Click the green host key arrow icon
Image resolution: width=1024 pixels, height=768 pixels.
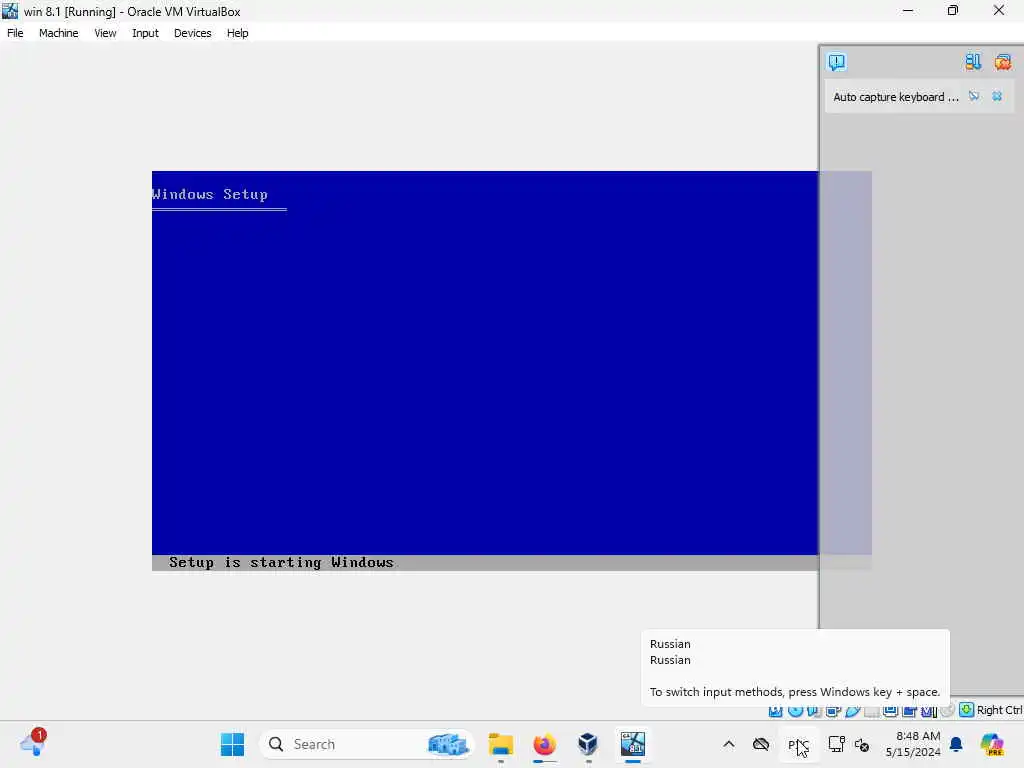967,709
